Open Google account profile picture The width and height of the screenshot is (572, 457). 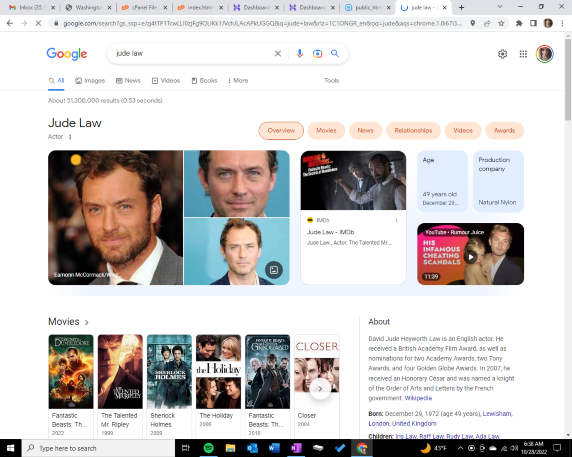coord(545,54)
